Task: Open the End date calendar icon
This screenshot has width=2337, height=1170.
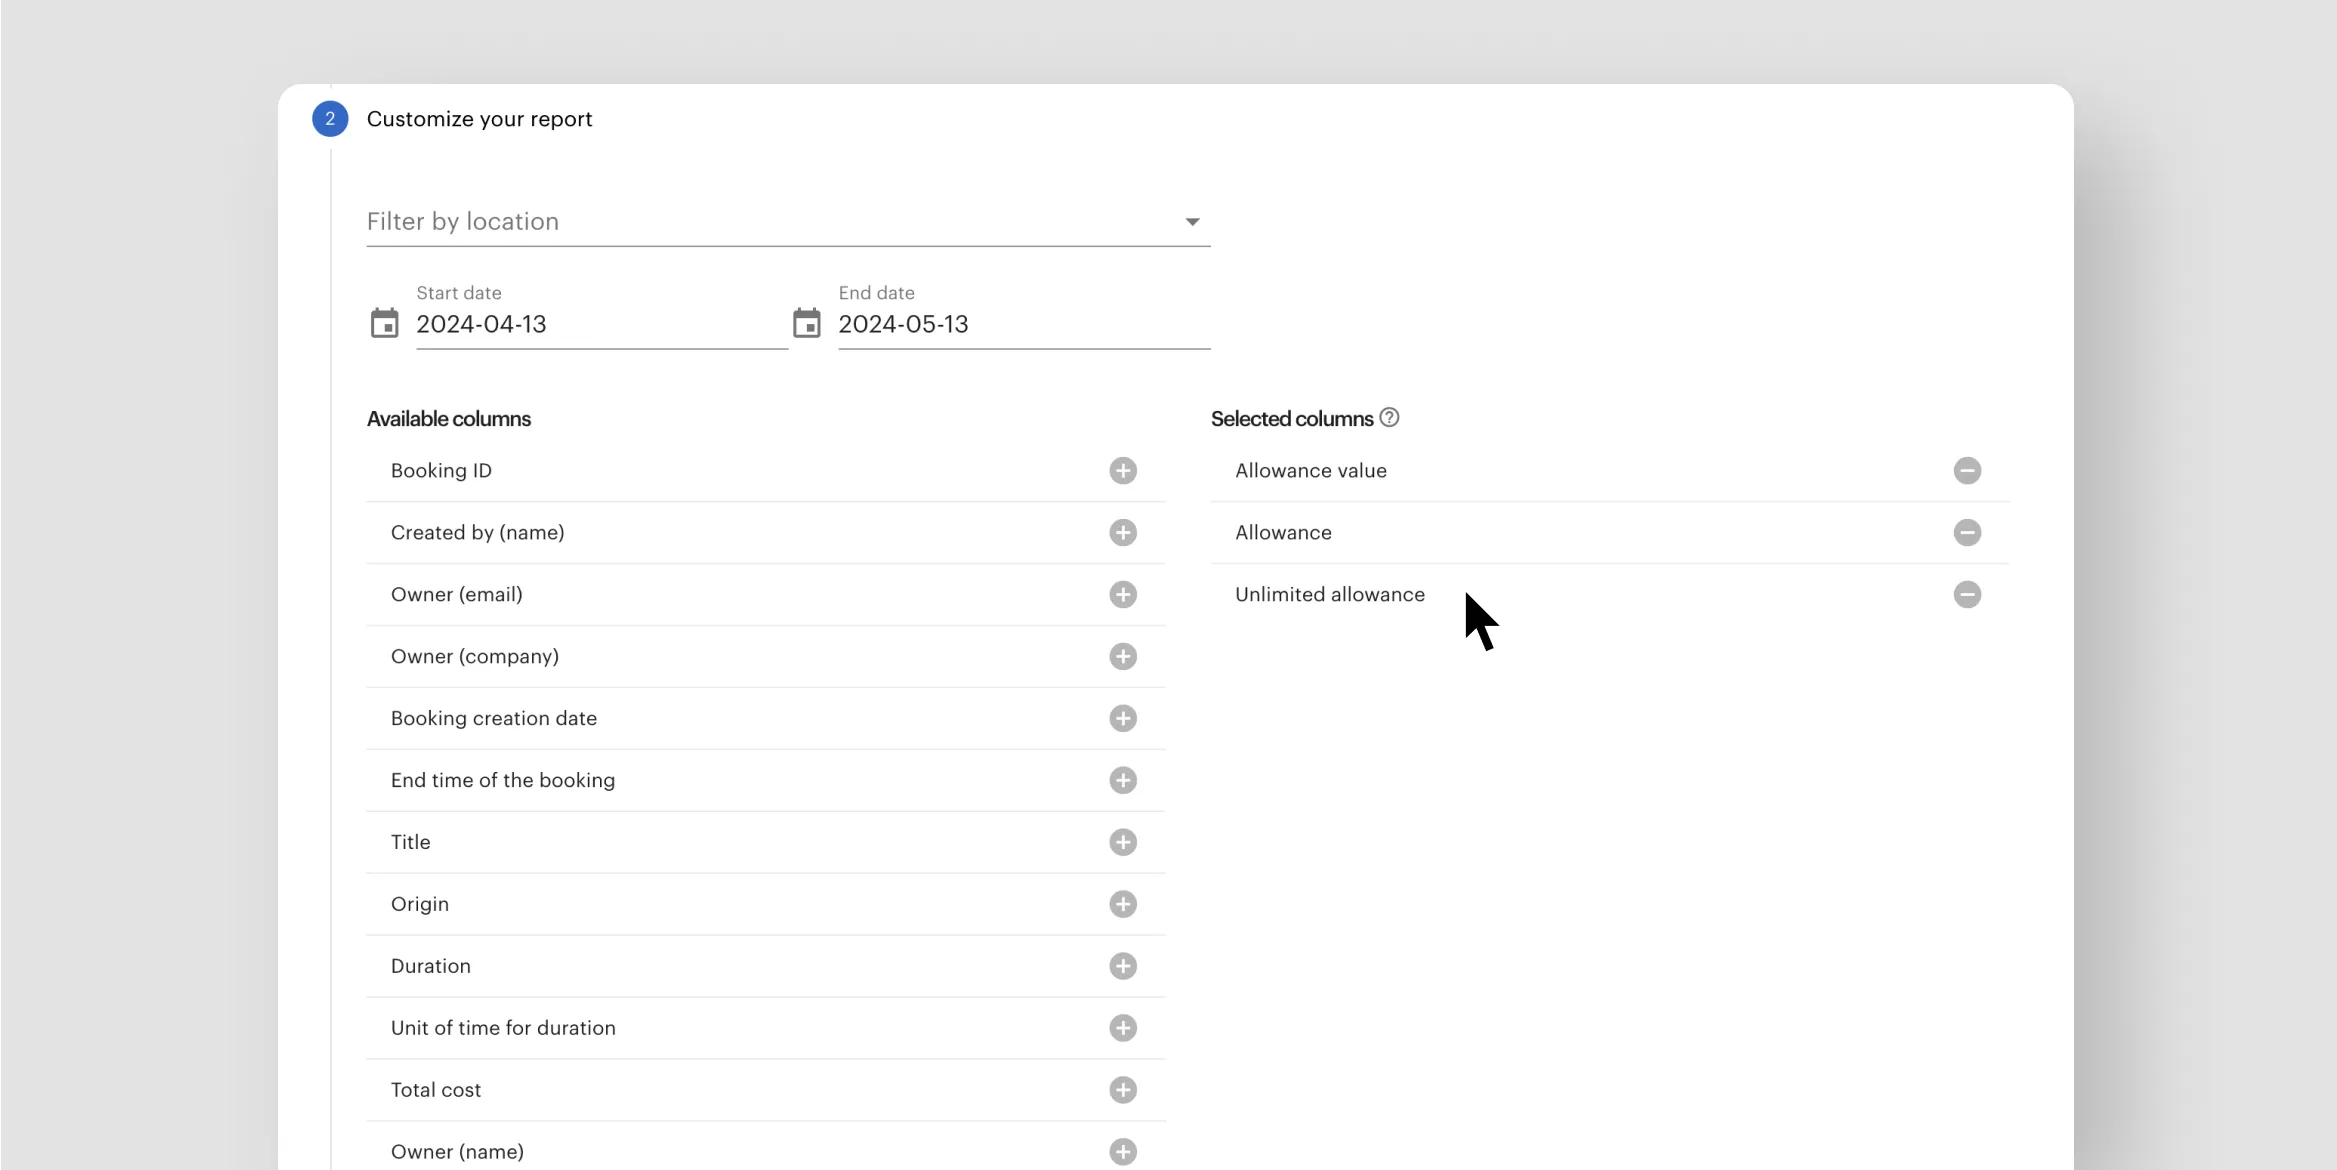Action: tap(807, 324)
